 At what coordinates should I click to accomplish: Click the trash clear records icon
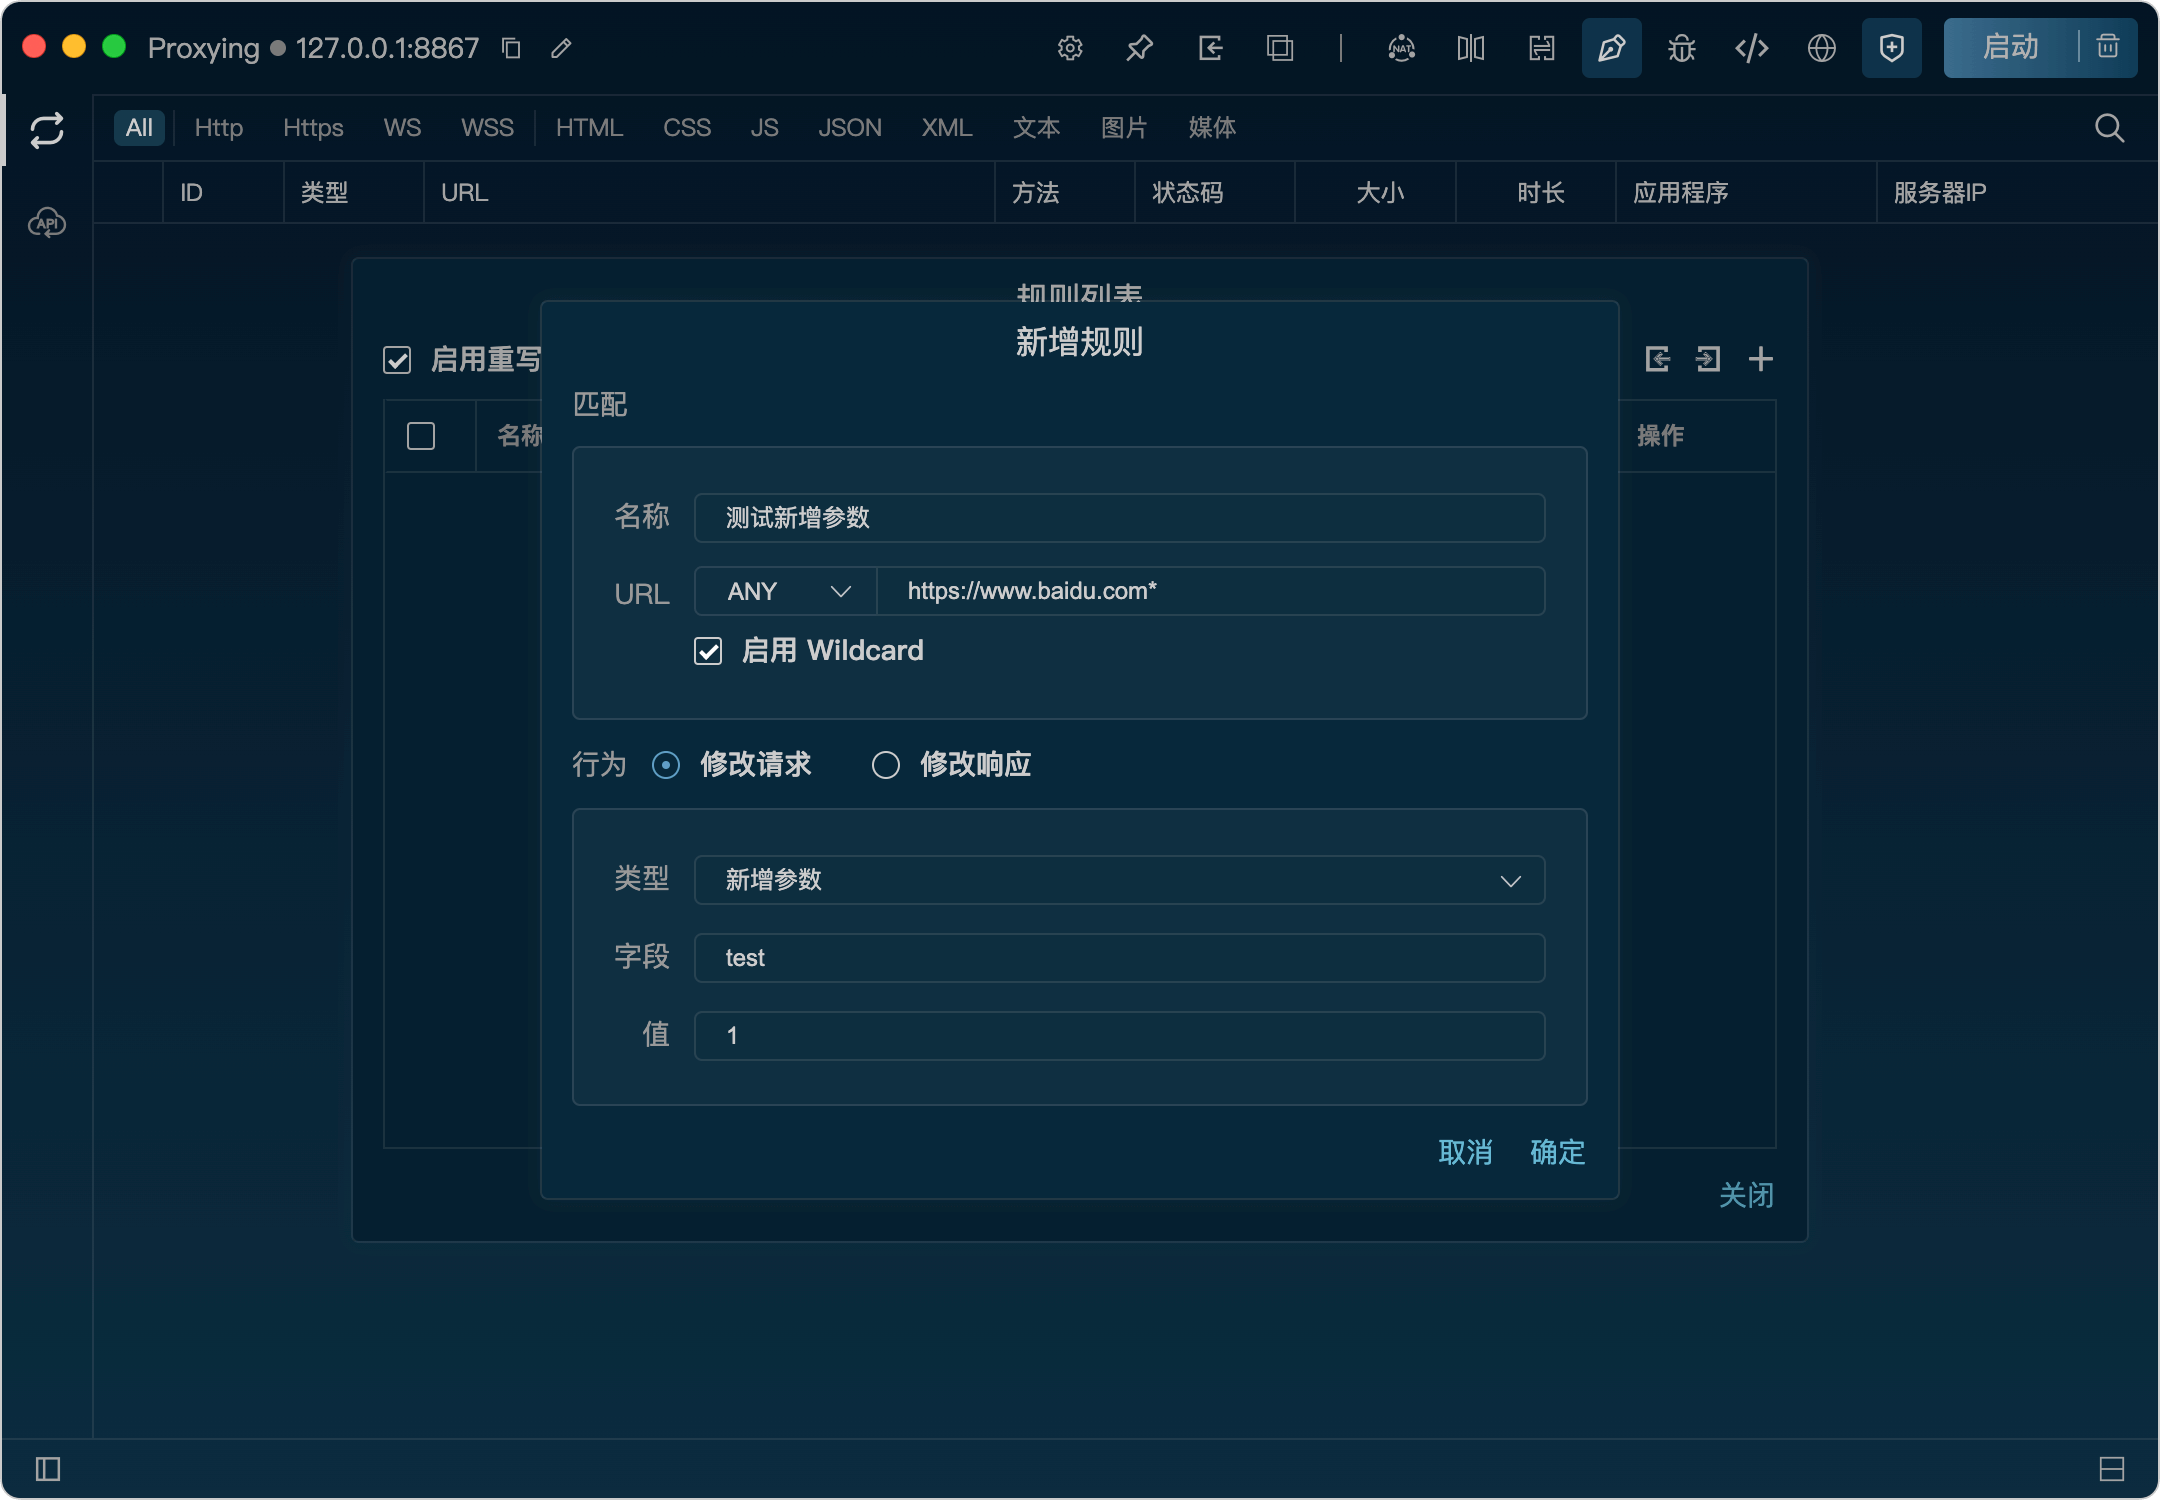pyautogui.click(x=2108, y=47)
